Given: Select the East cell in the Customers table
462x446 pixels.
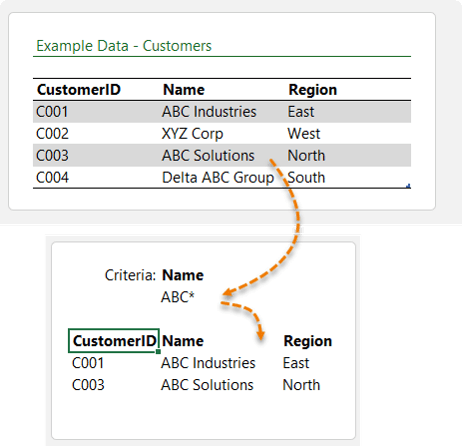Looking at the screenshot, I should coord(301,112).
